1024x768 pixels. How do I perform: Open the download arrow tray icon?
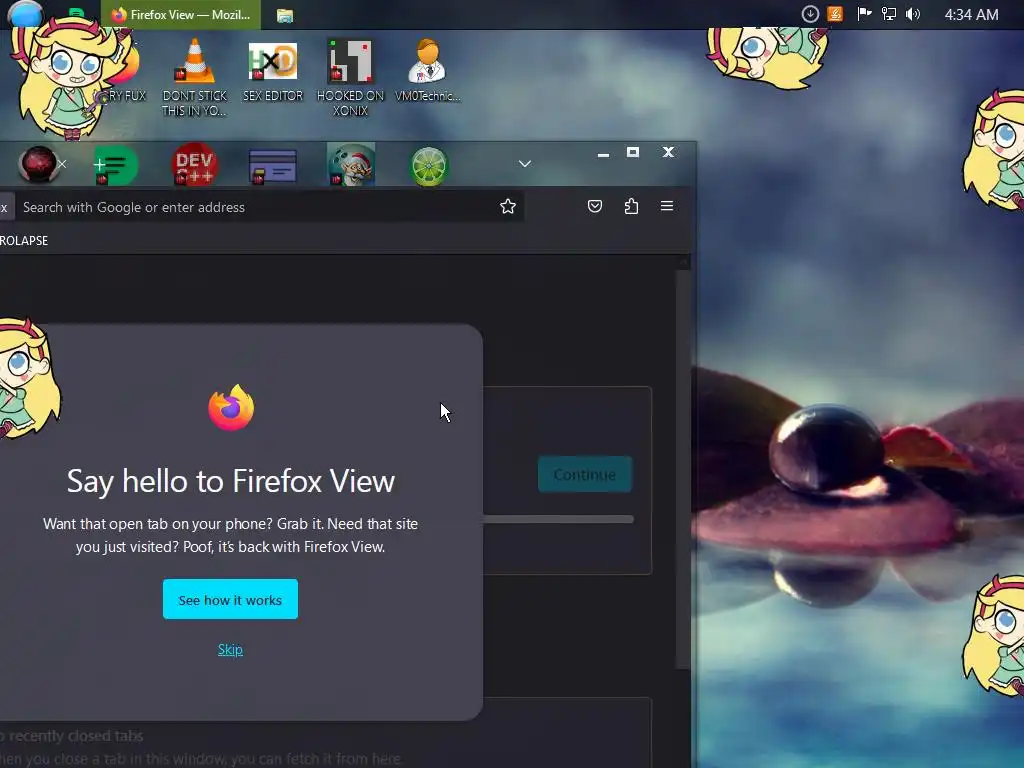(x=810, y=14)
